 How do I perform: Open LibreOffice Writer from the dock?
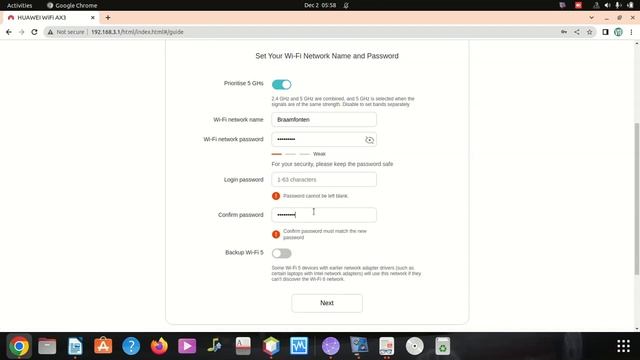75,346
